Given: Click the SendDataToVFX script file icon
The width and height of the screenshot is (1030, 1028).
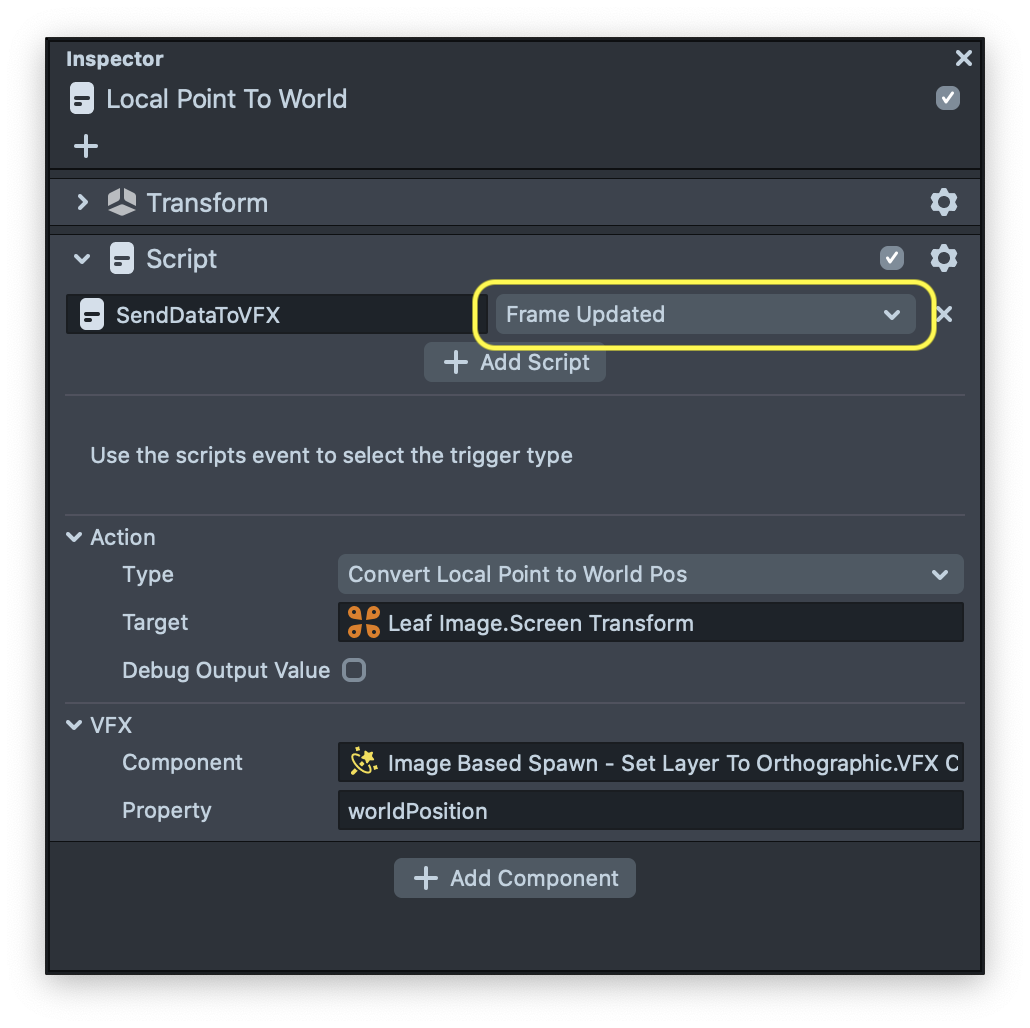Looking at the screenshot, I should [x=92, y=315].
